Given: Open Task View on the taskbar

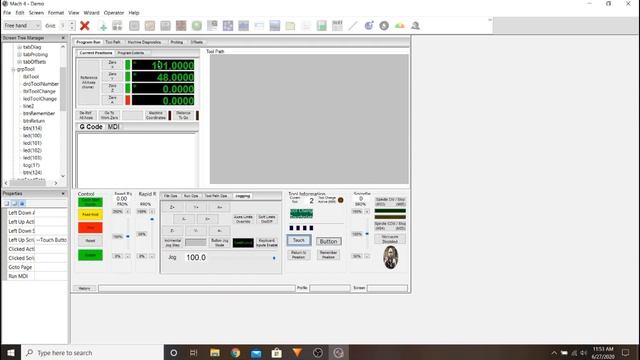Looking at the screenshot, I should point(194,353).
